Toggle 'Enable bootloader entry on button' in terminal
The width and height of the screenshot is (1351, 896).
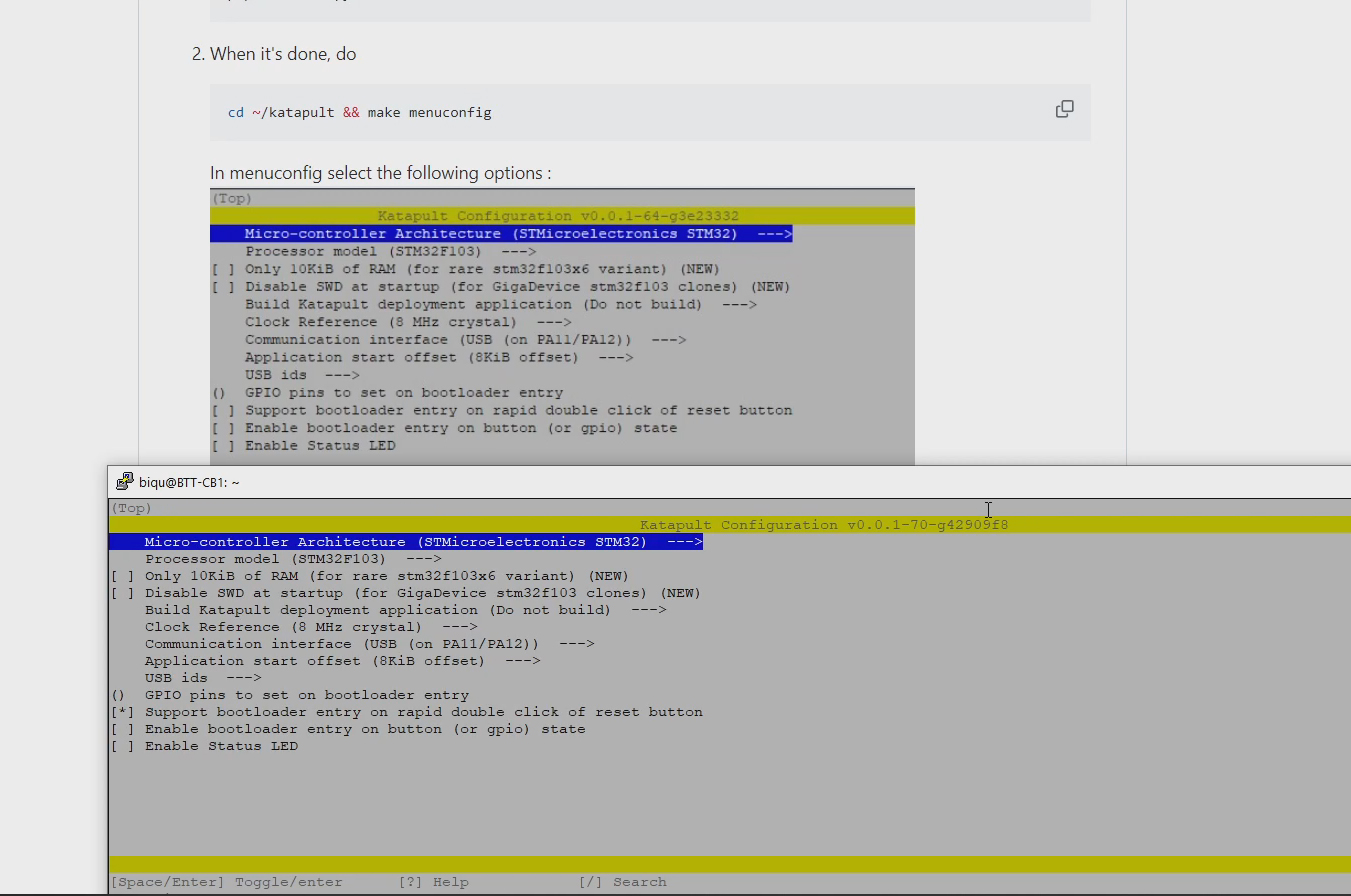click(x=123, y=729)
